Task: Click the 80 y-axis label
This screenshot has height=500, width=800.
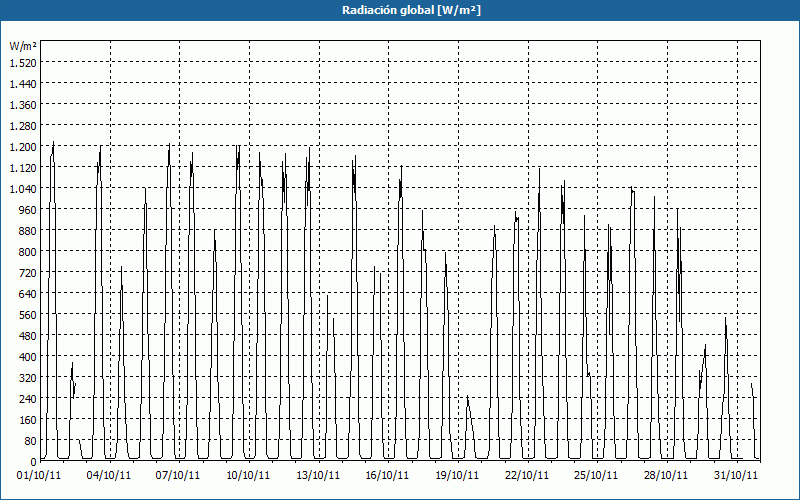Action: [x=30, y=441]
